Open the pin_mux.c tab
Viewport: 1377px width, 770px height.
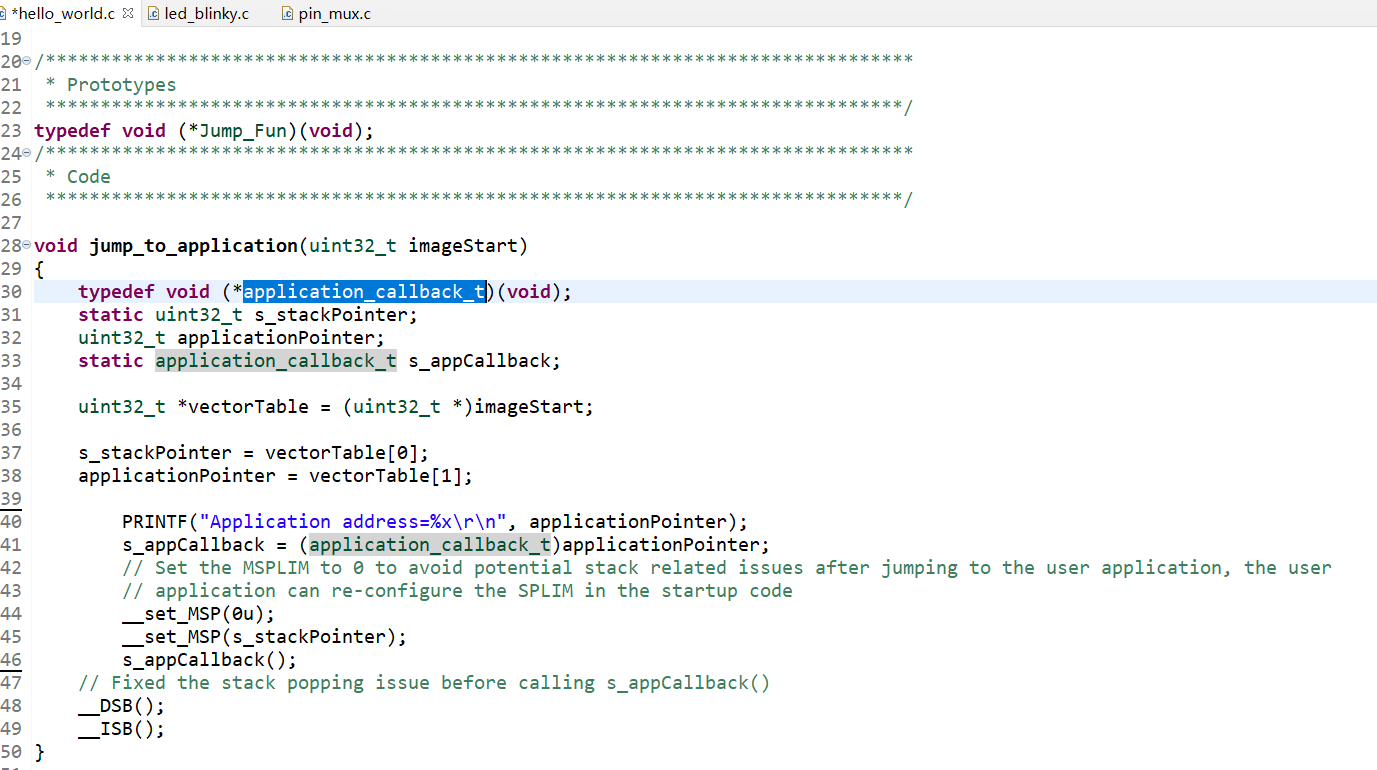(334, 14)
